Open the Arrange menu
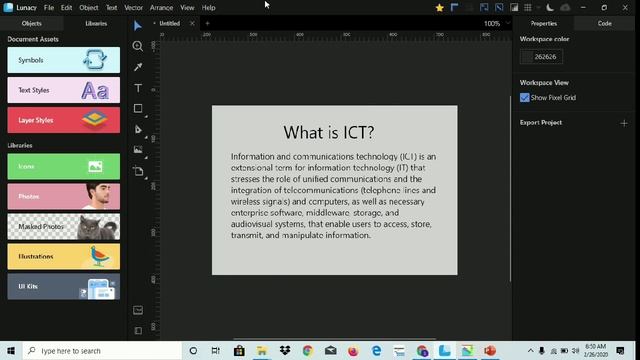Viewport: 640px width, 360px height. 161,7
